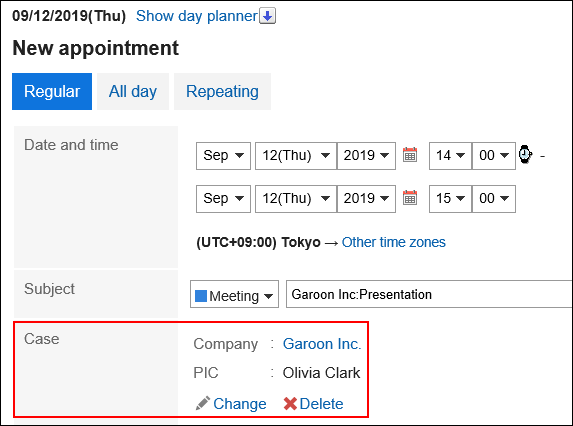Screen dimensions: 573x426
Task: Open the Garoon Inc. company link
Action: tap(322, 344)
